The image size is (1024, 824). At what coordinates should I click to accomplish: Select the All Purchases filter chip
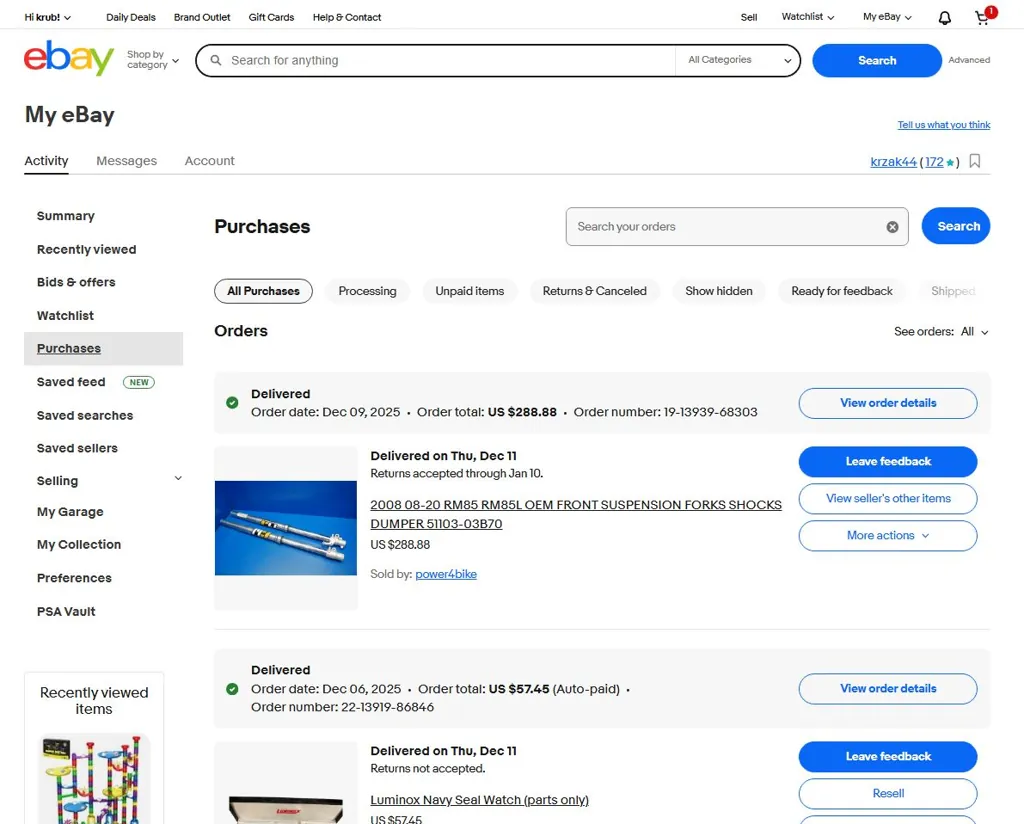pyautogui.click(x=263, y=291)
